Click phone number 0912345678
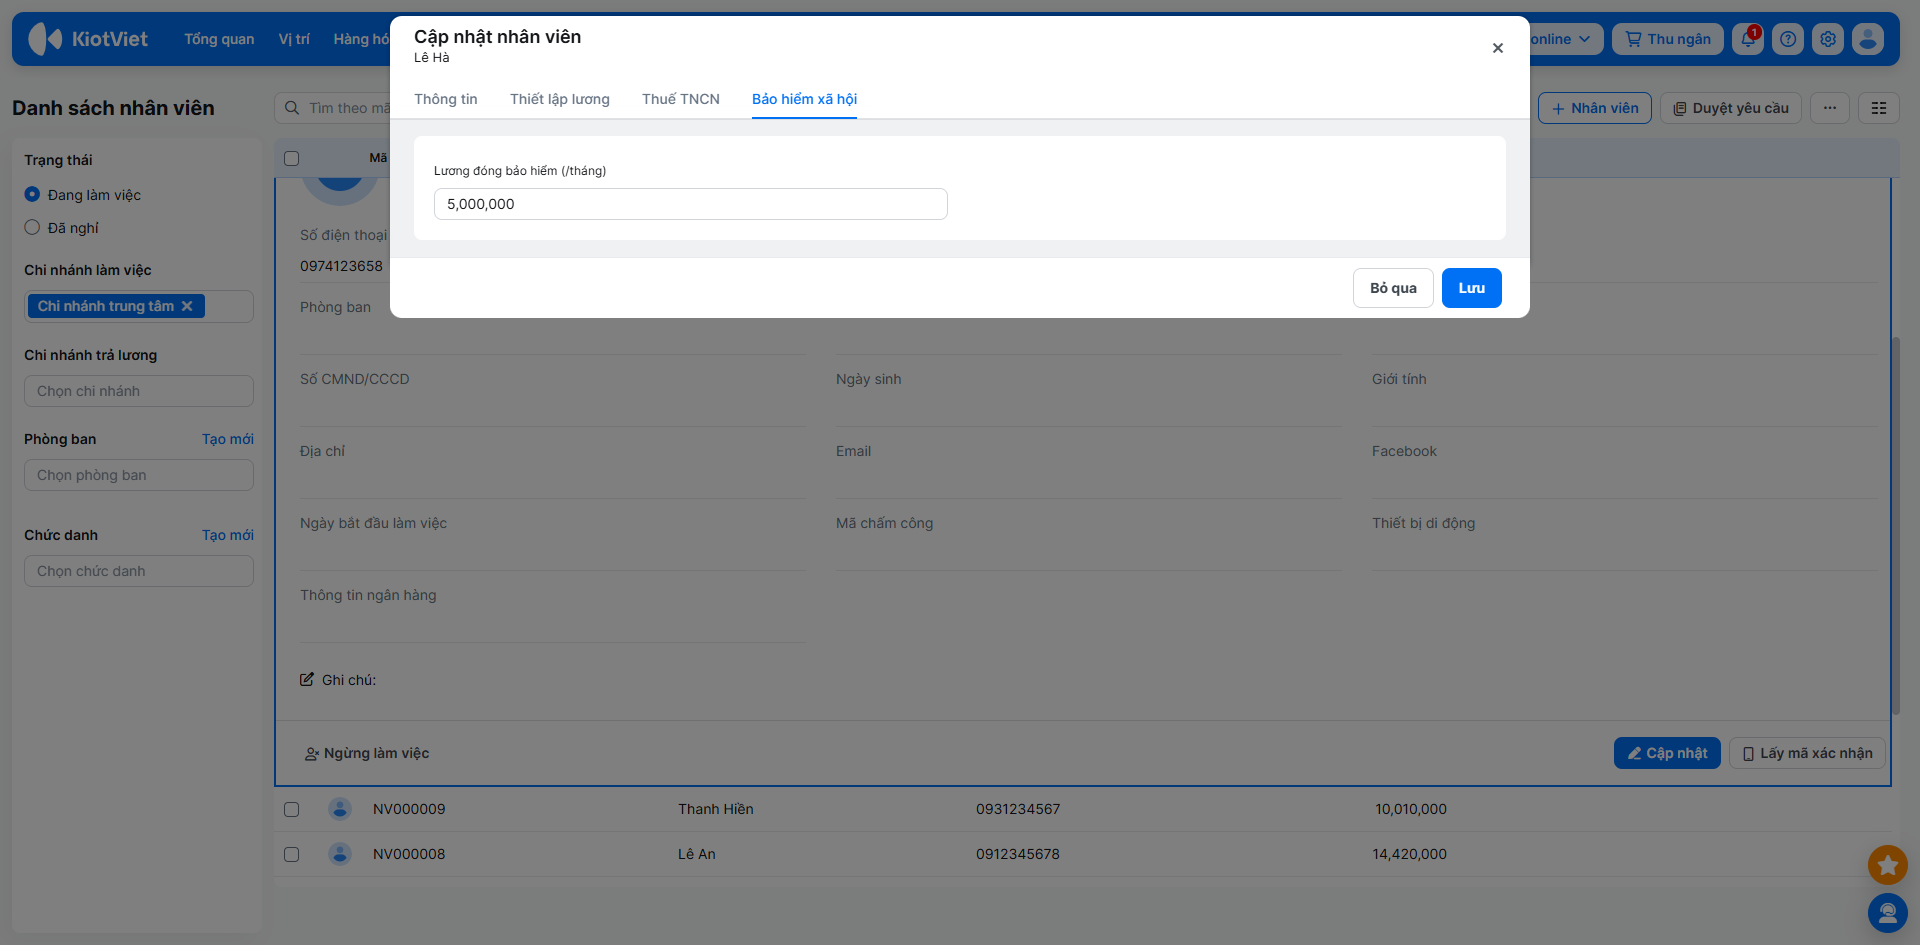 [1018, 854]
